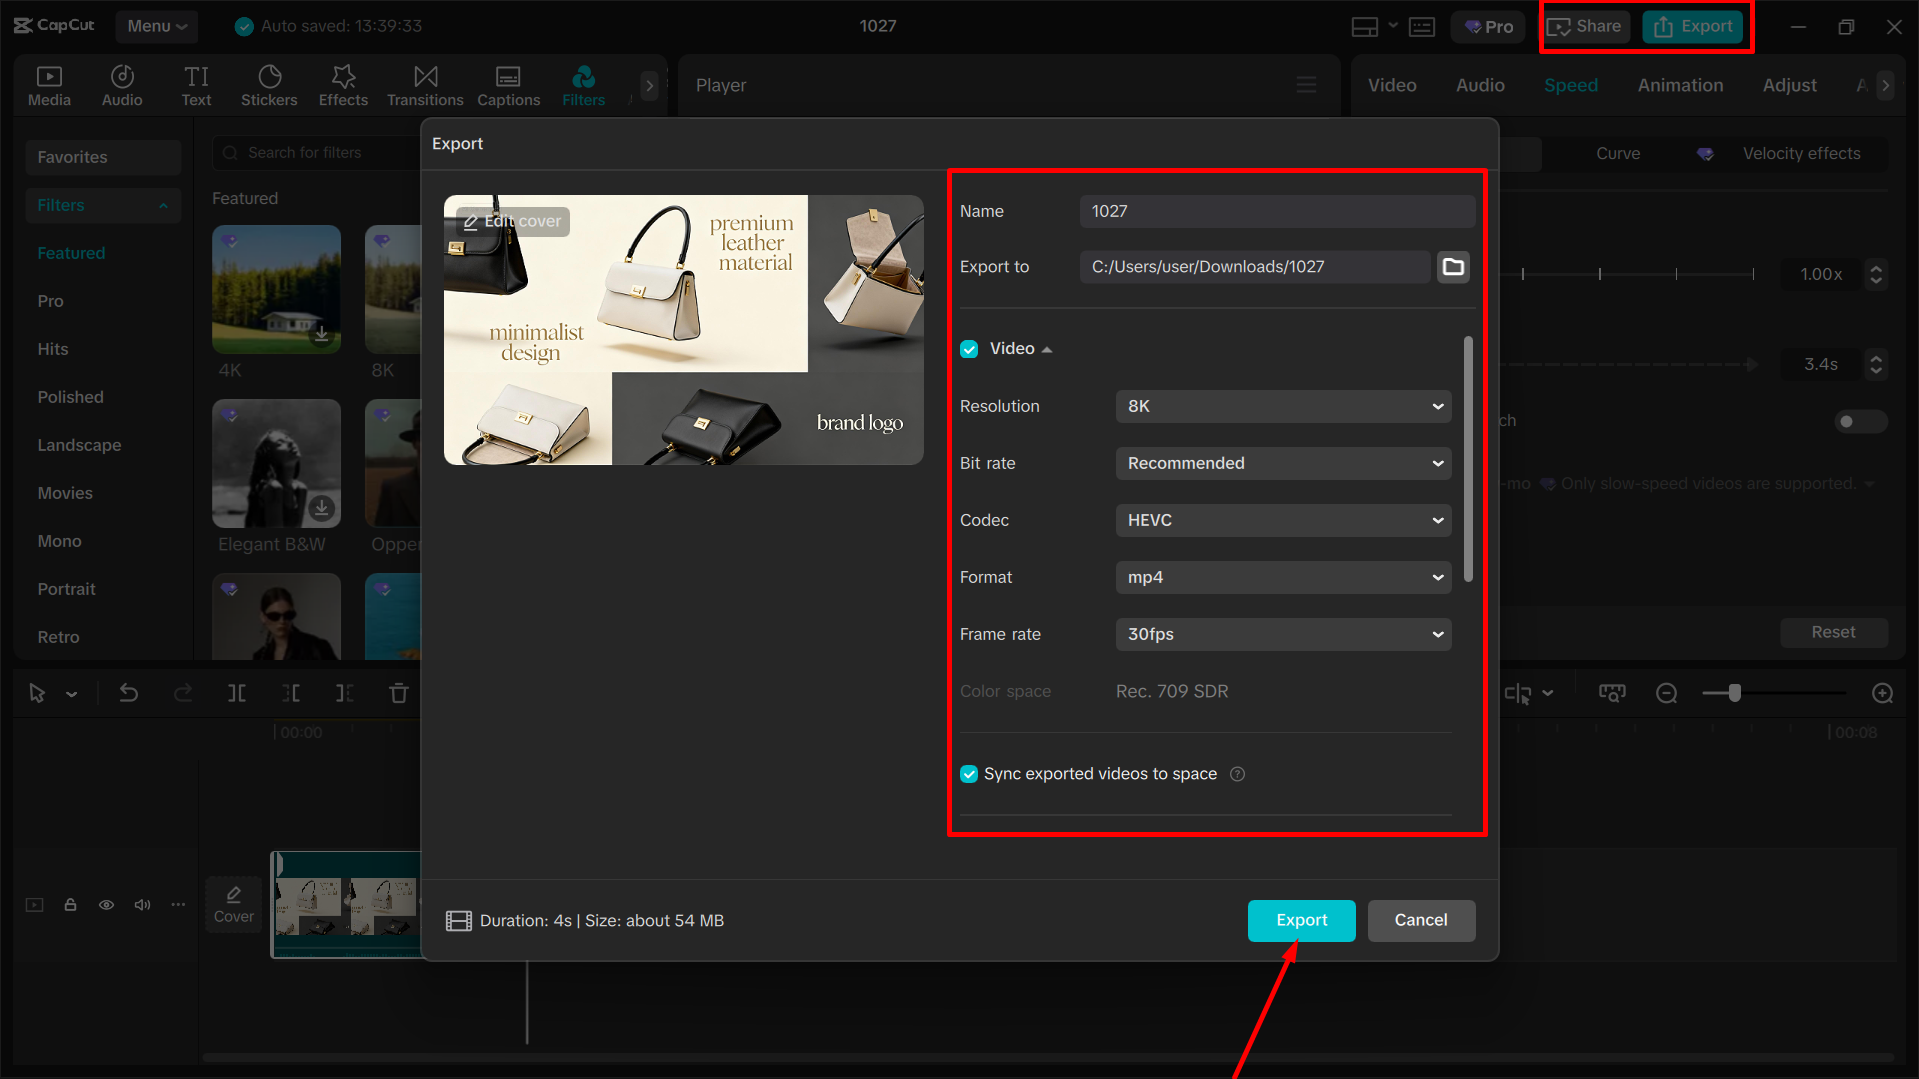Click the Export button in the dialog

(x=1301, y=920)
